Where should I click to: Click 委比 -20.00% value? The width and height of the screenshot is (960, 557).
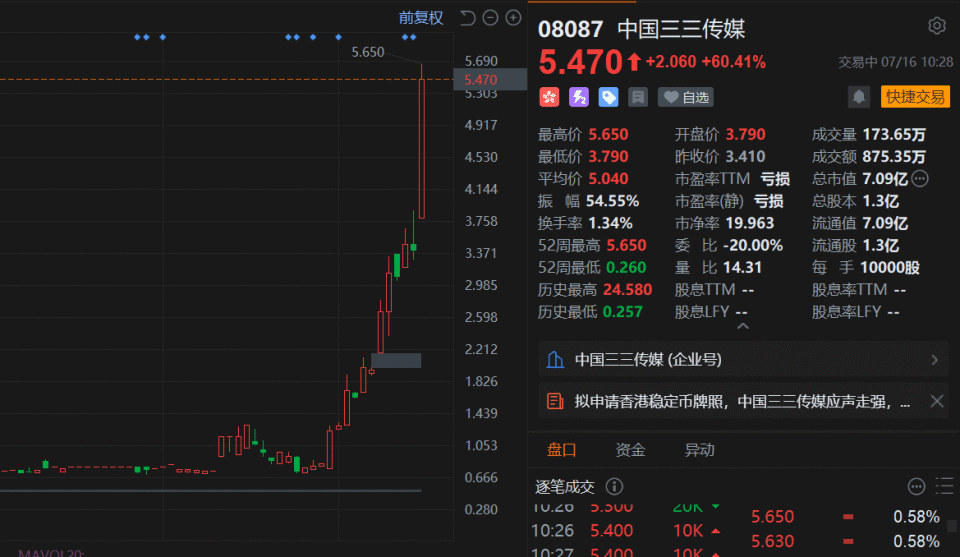pyautogui.click(x=753, y=245)
